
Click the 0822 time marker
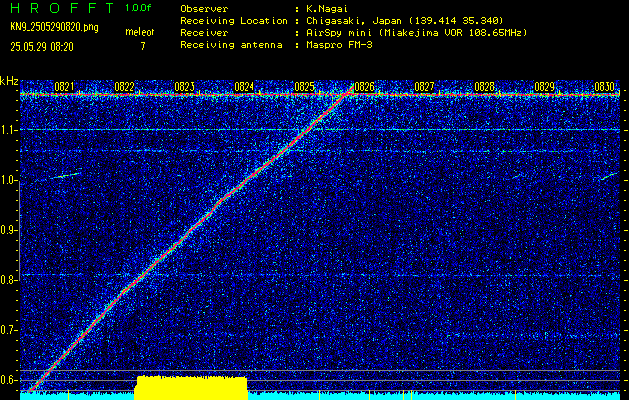click(124, 87)
